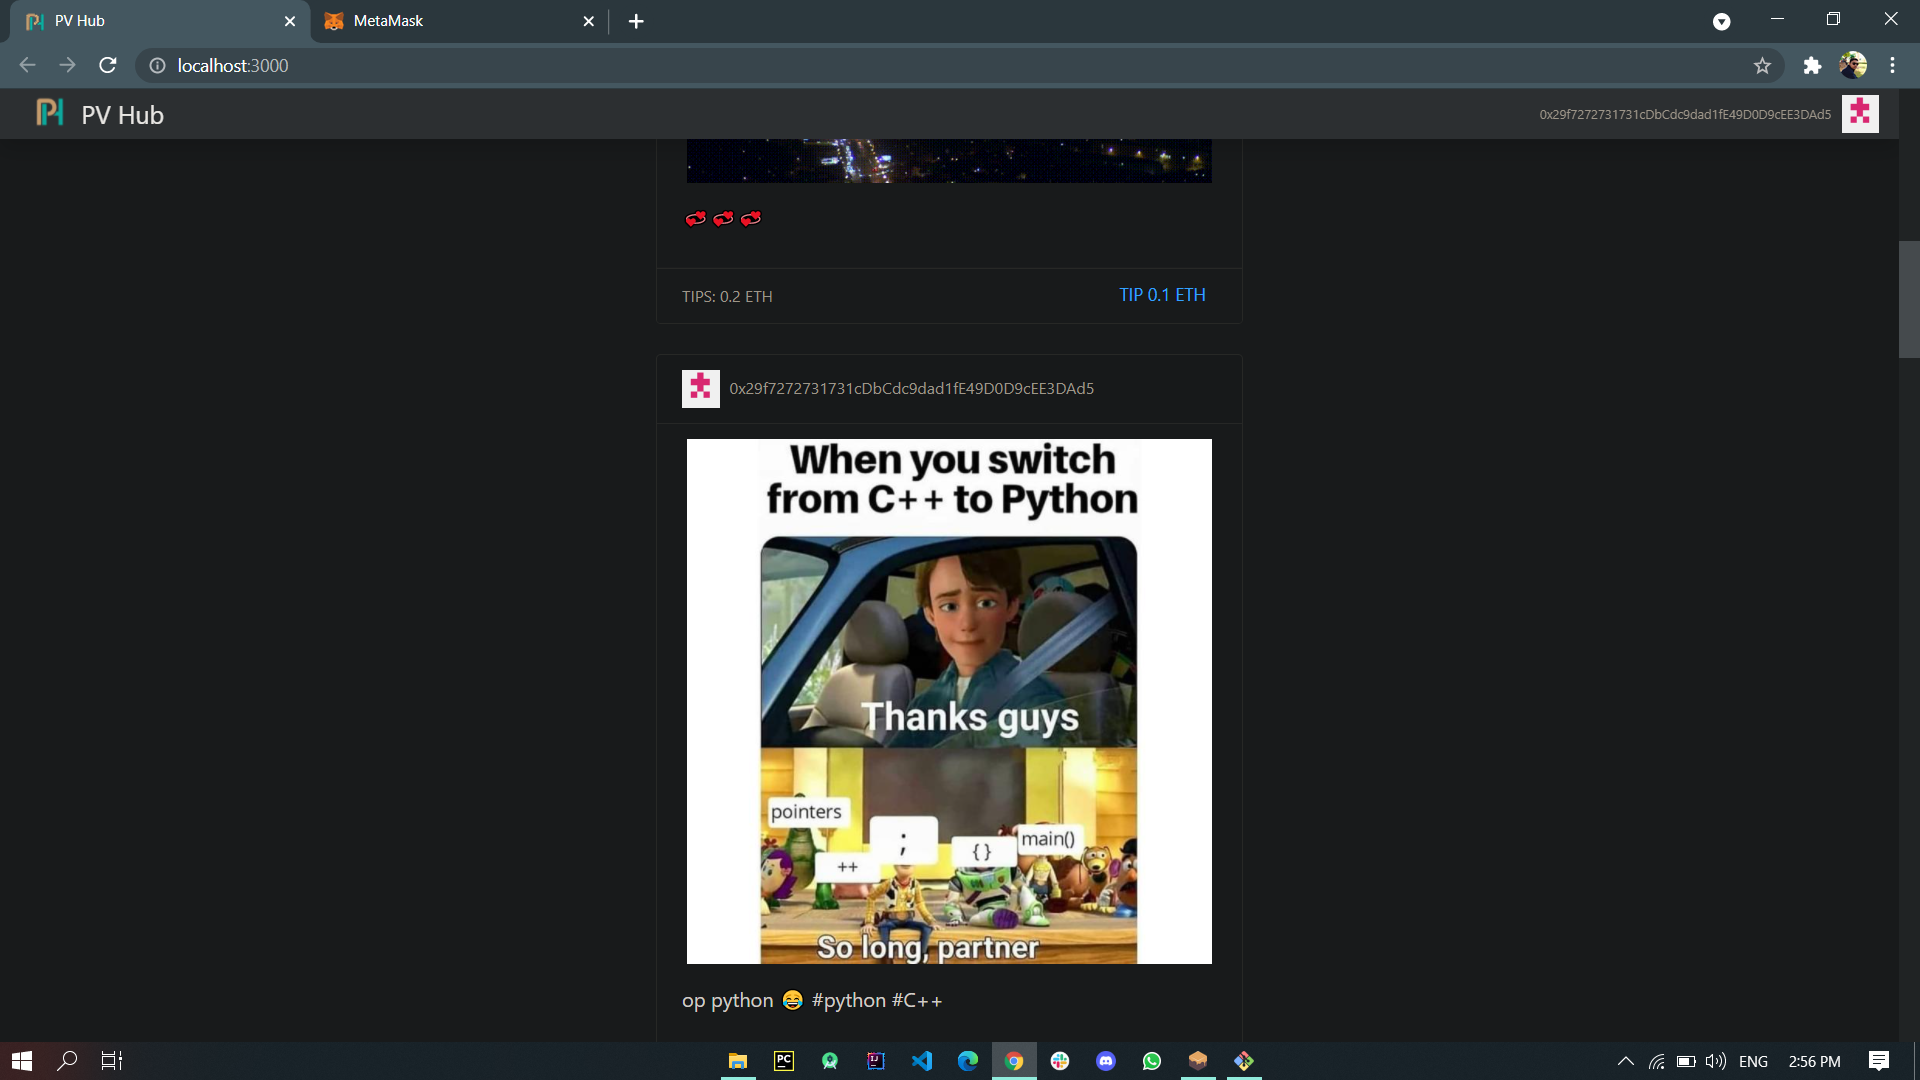Click the account identicon in the header

pyautogui.click(x=1859, y=114)
